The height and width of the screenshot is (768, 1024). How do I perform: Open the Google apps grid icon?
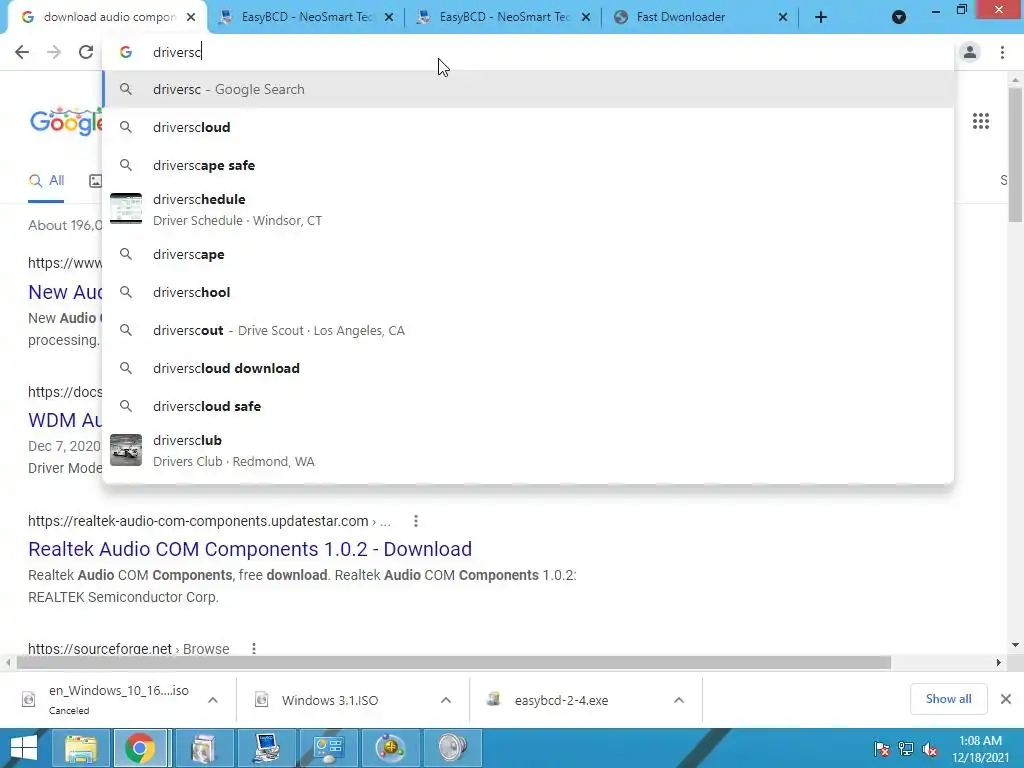pyautogui.click(x=981, y=121)
